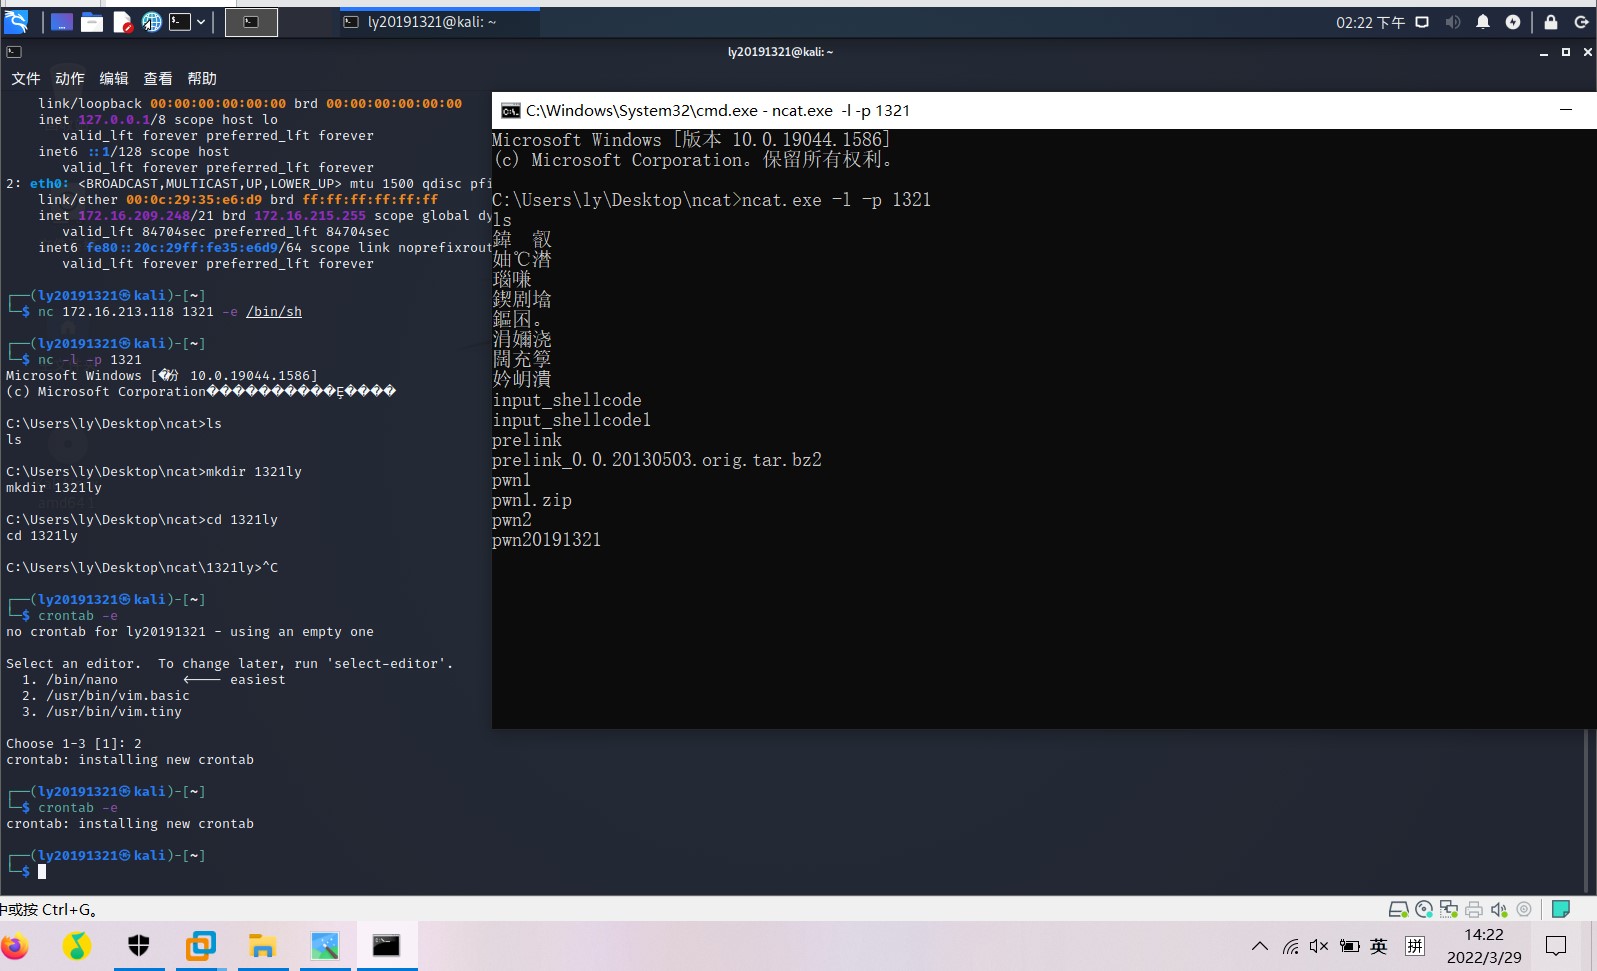Viewport: 1597px width, 971px height.
Task: Open the 帮助 menu
Action: 202,79
